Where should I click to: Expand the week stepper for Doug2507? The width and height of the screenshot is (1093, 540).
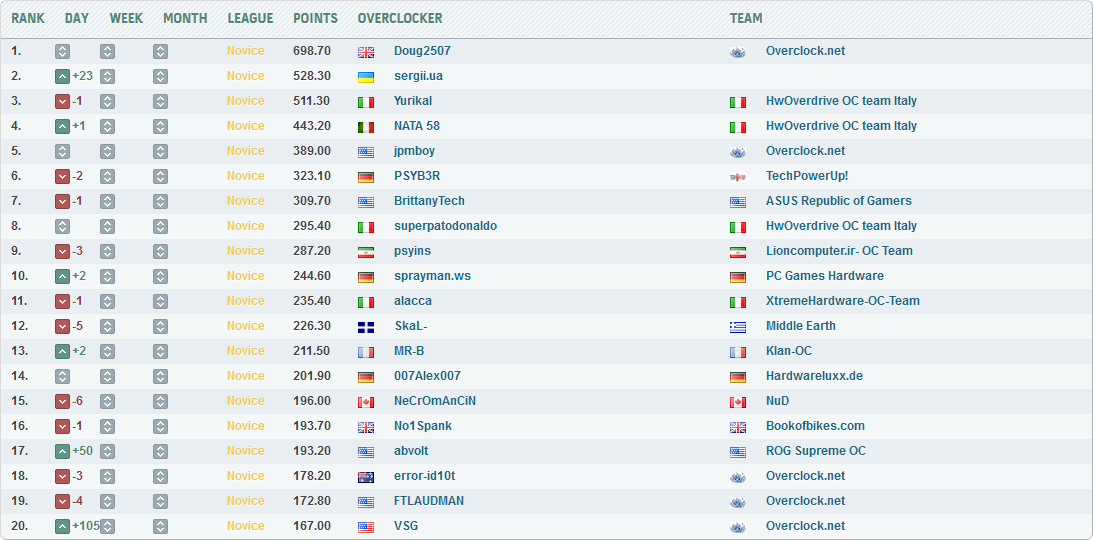click(x=107, y=51)
